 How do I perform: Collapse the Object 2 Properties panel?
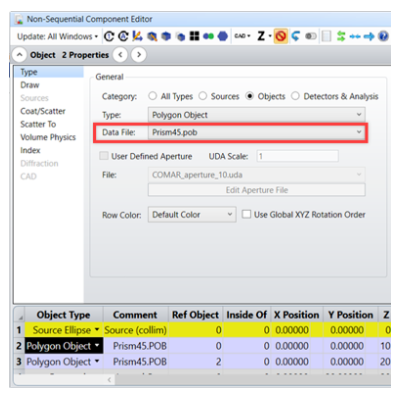click(x=19, y=55)
